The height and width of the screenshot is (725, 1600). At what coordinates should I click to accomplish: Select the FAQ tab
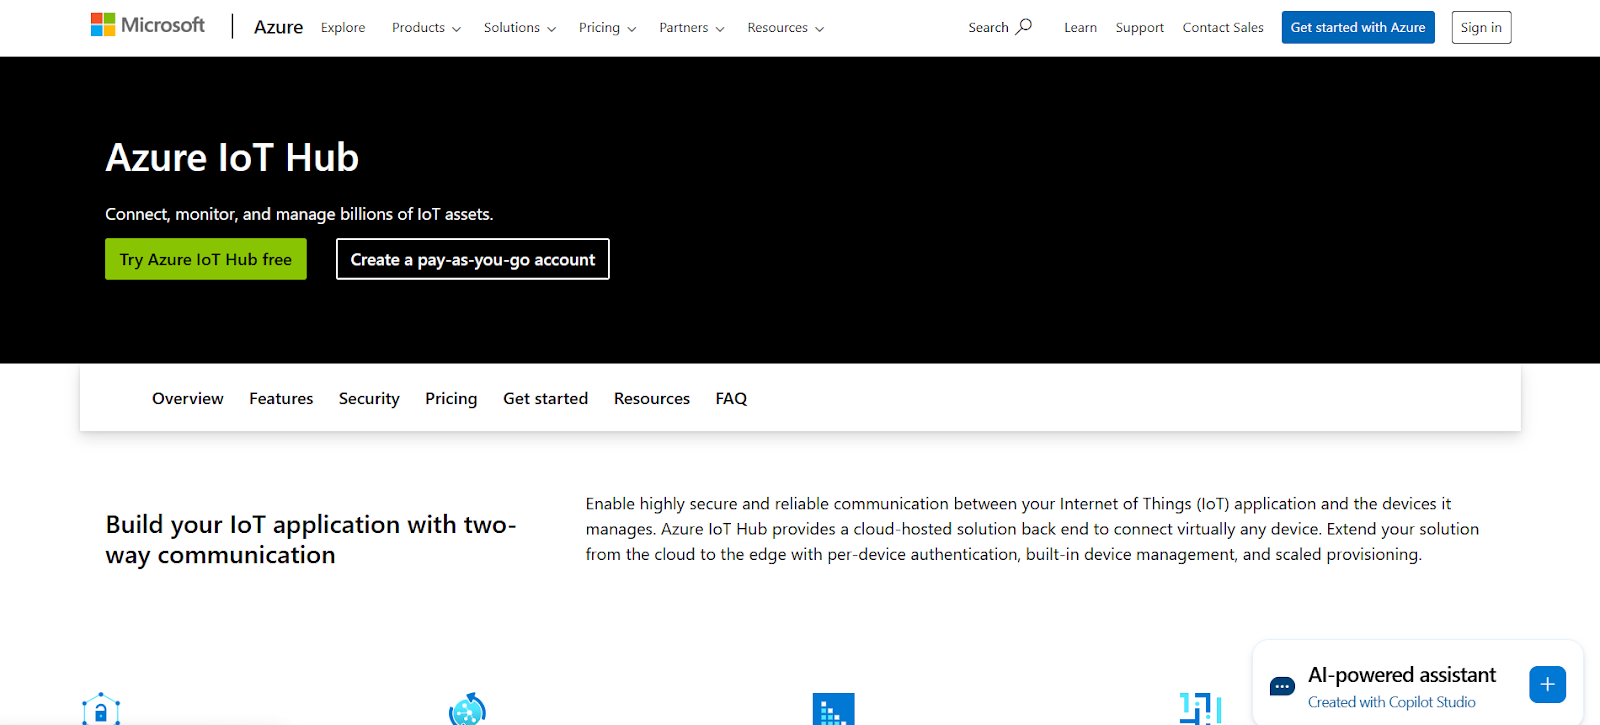[731, 398]
